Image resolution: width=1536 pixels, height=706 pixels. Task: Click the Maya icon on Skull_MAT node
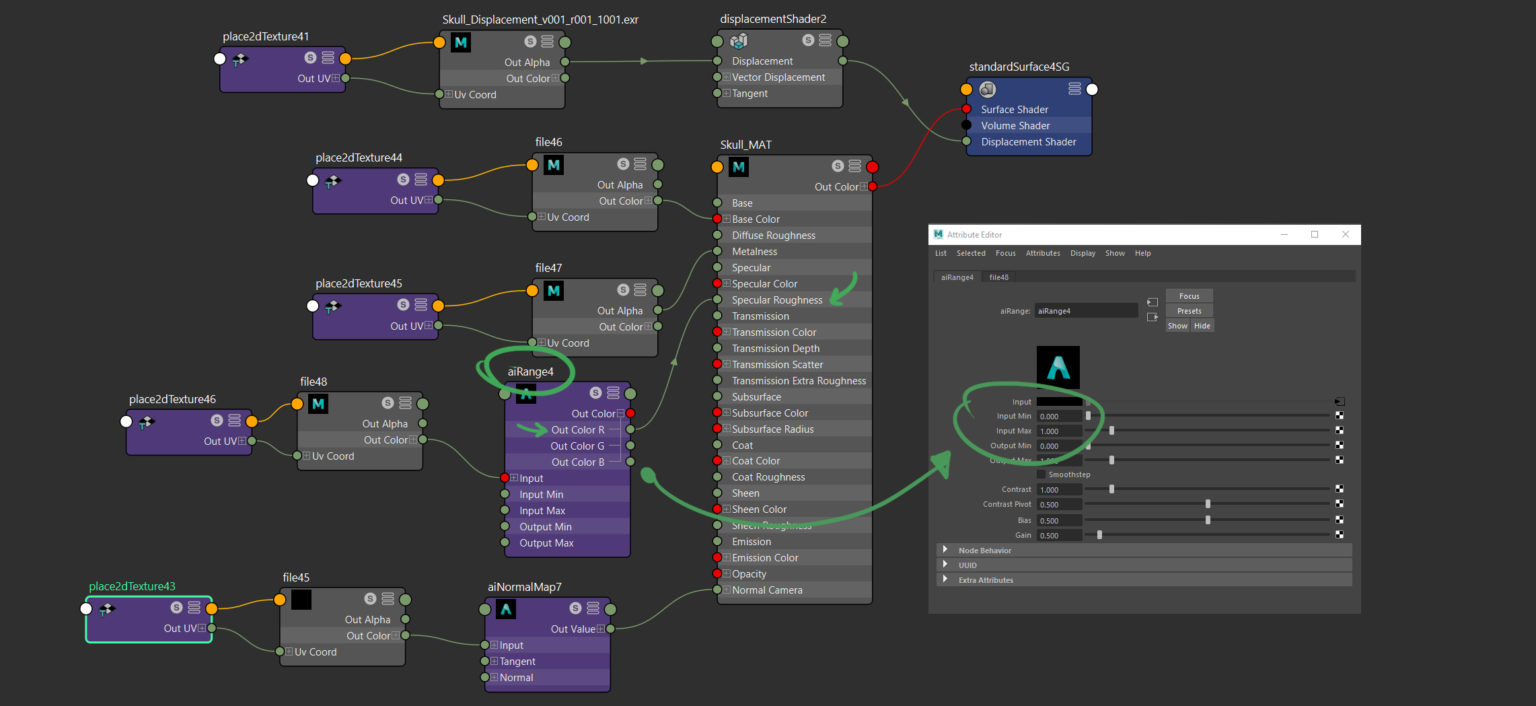[738, 166]
